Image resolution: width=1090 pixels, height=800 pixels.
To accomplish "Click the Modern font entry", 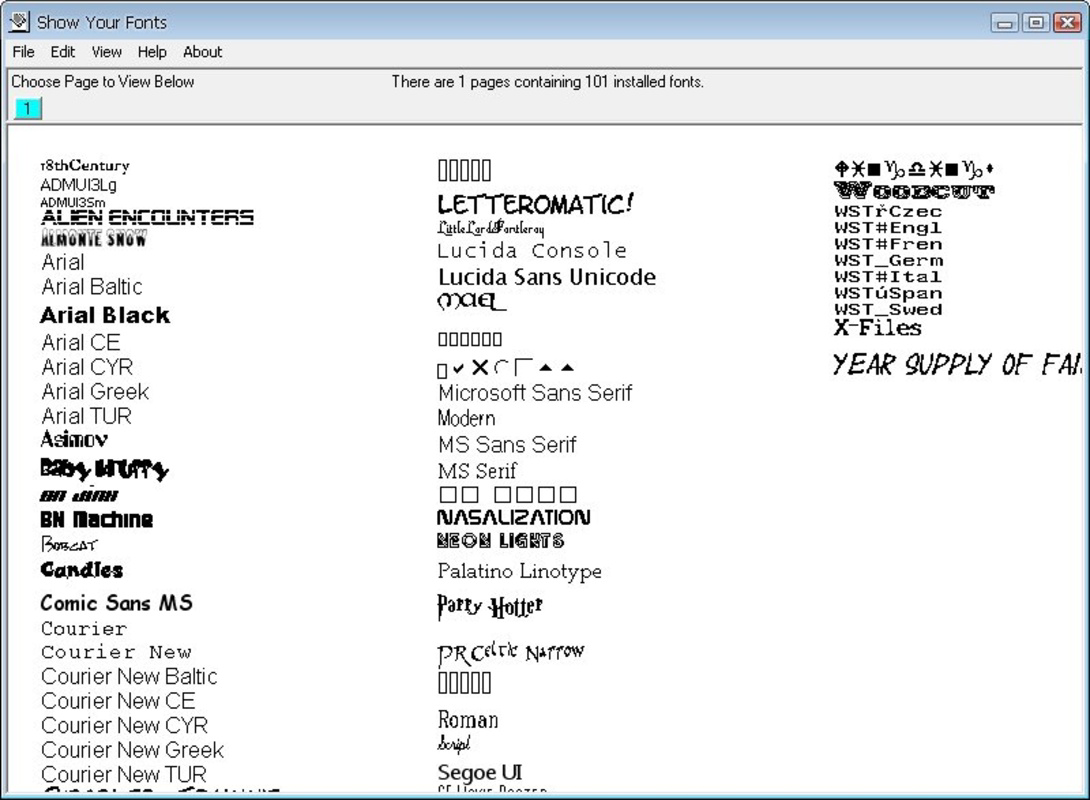I will pyautogui.click(x=466, y=418).
